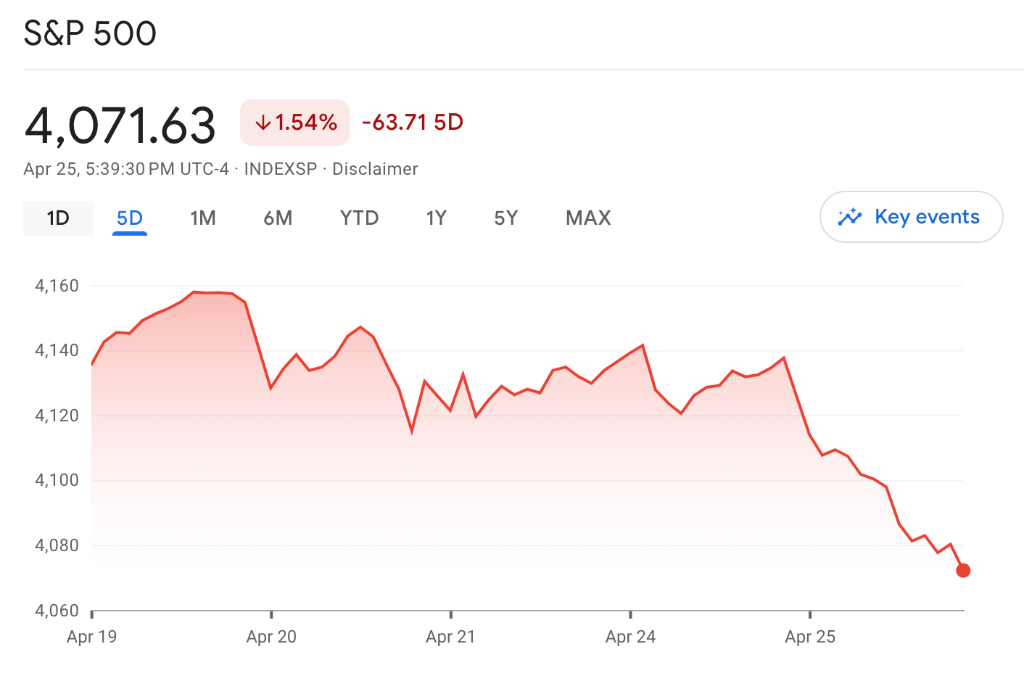This screenshot has height=675, width=1024.
Task: Open the Disclaimer link
Action: point(375,169)
